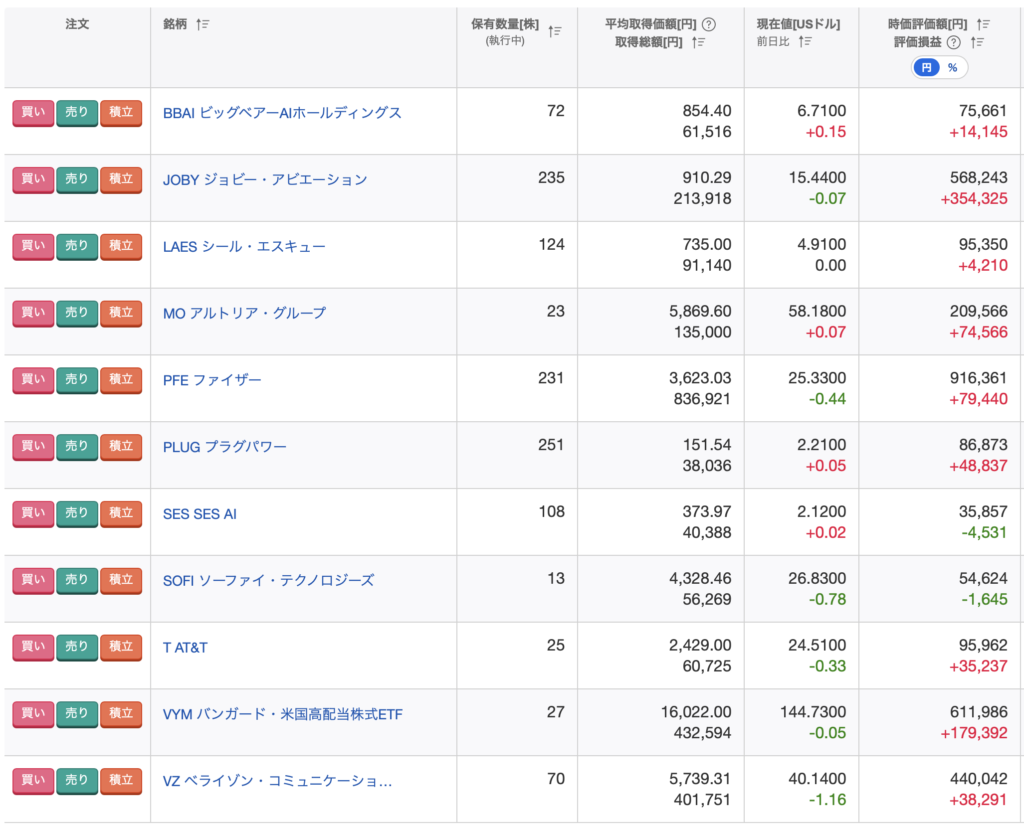Open MO アルトリア・グループ stock page
This screenshot has height=830, width=1024.
point(244,313)
